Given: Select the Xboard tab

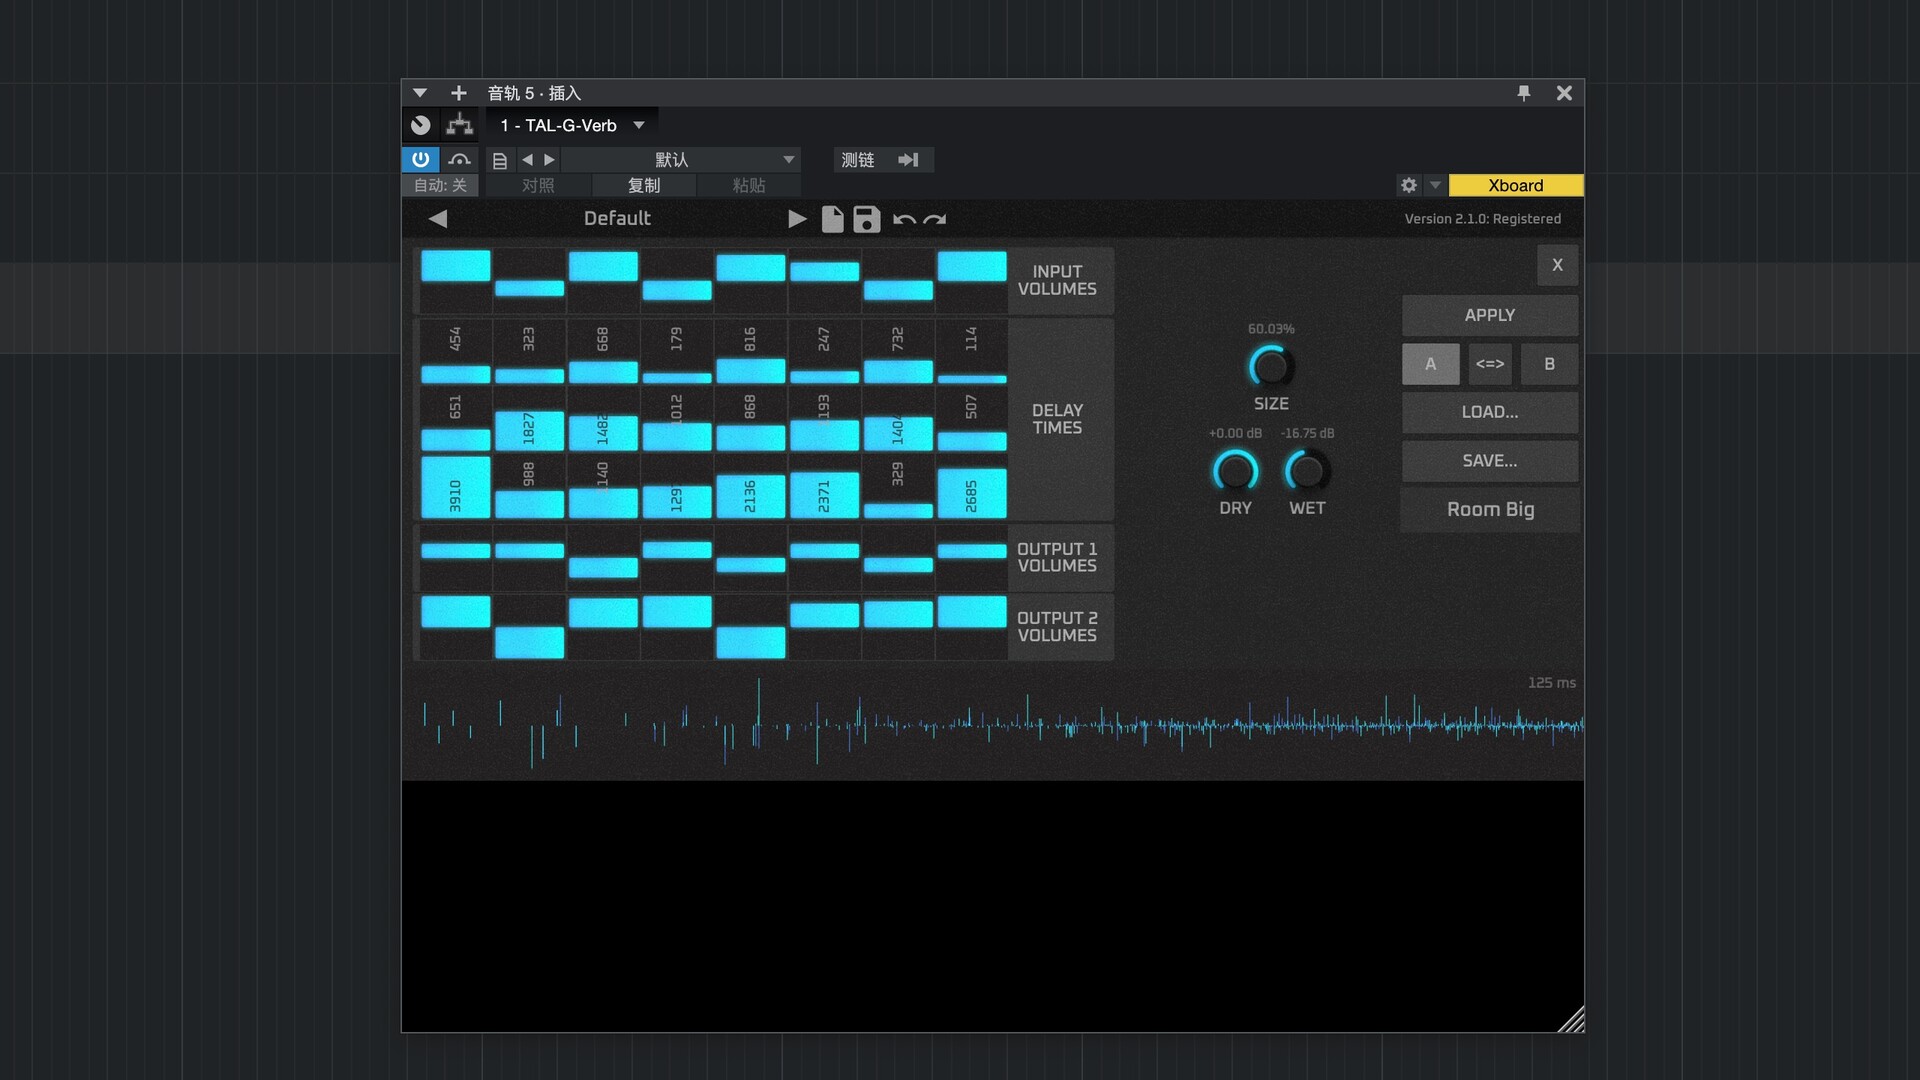Looking at the screenshot, I should pos(1515,185).
